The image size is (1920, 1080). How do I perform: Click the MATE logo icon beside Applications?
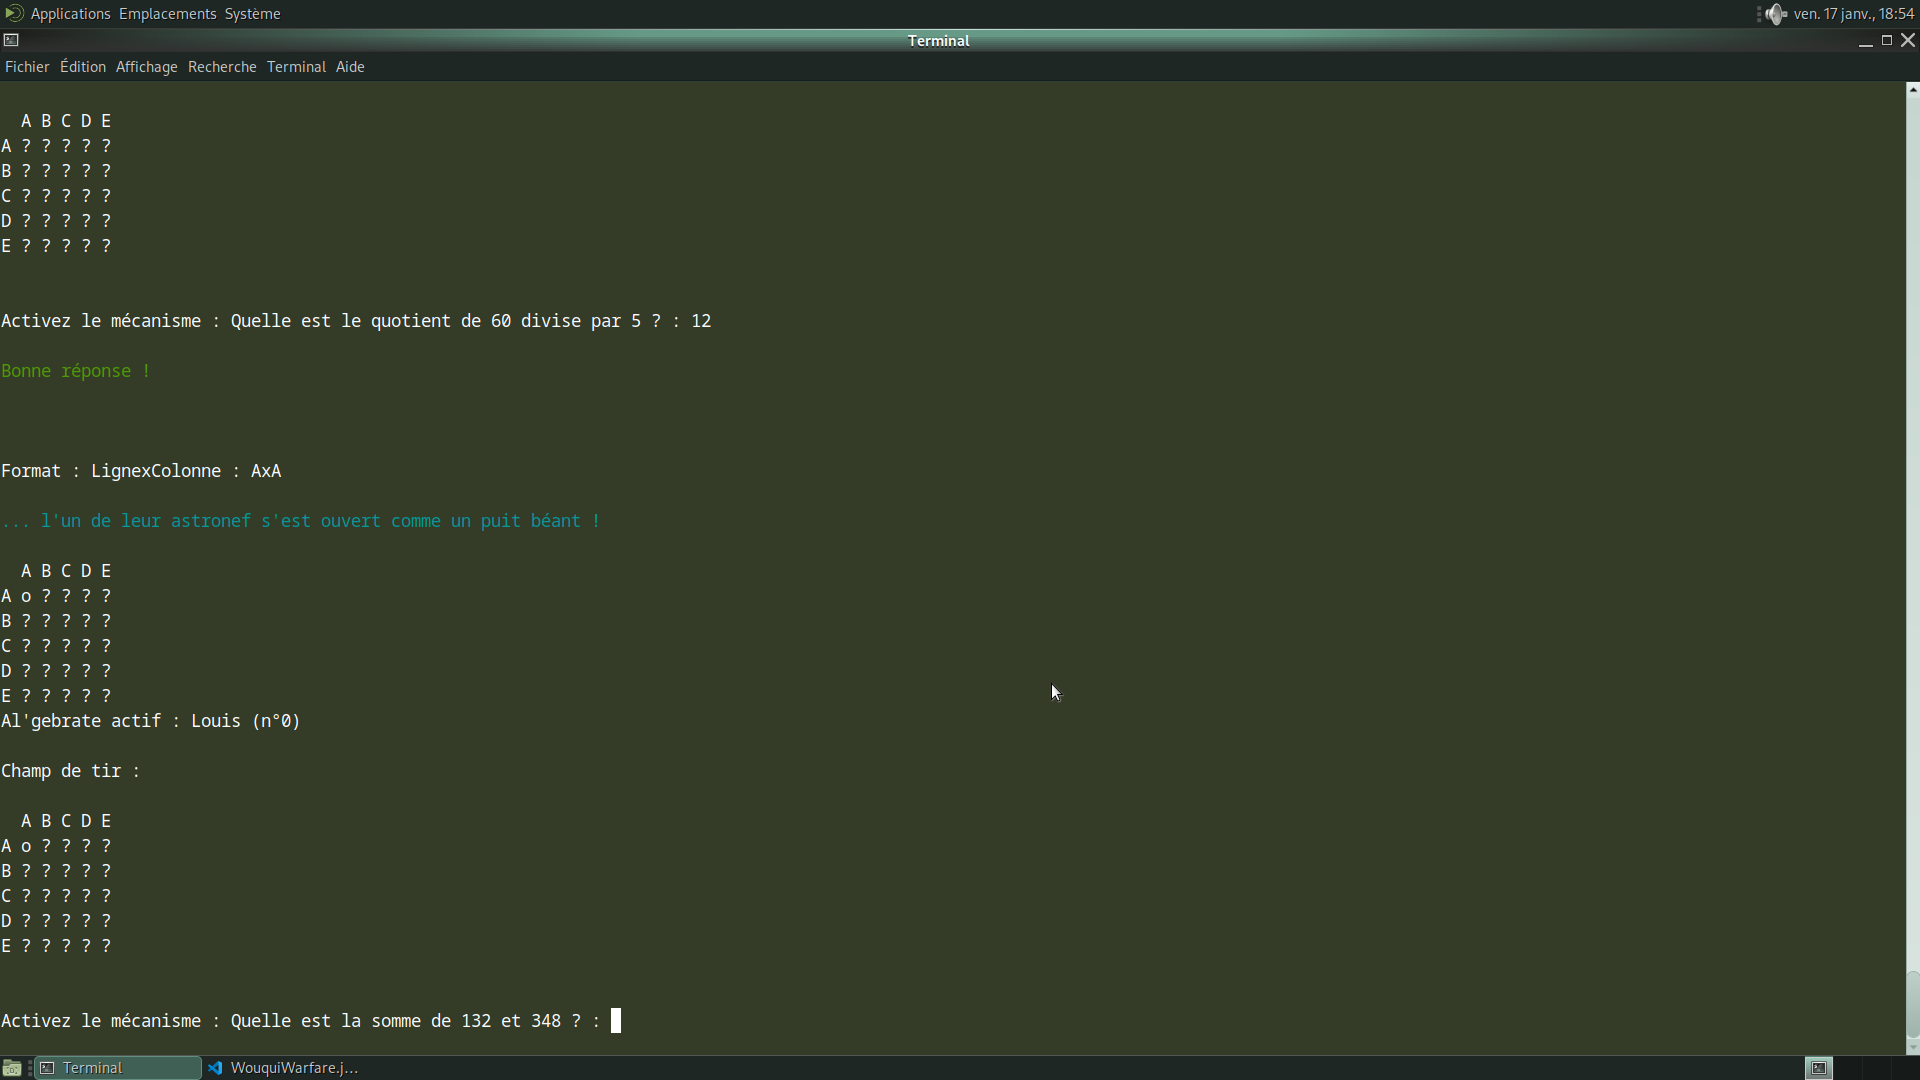click(14, 14)
